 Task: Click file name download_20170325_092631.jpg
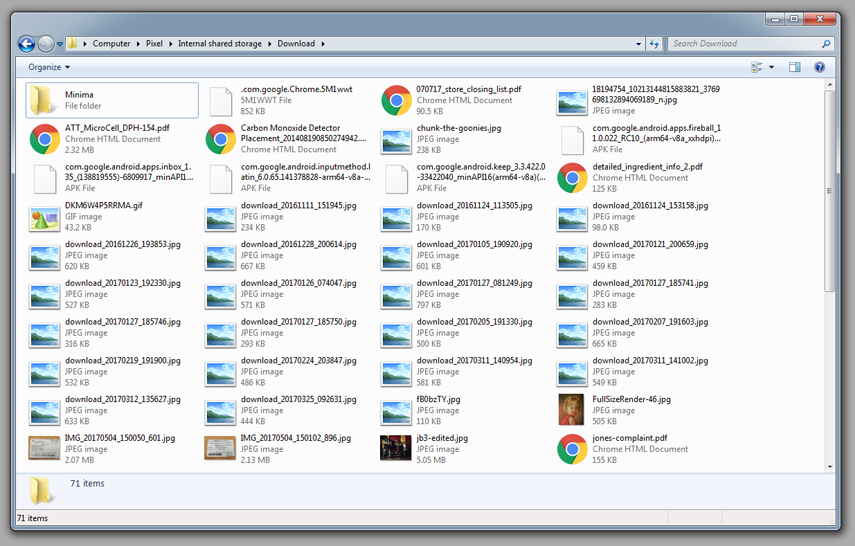click(x=298, y=399)
